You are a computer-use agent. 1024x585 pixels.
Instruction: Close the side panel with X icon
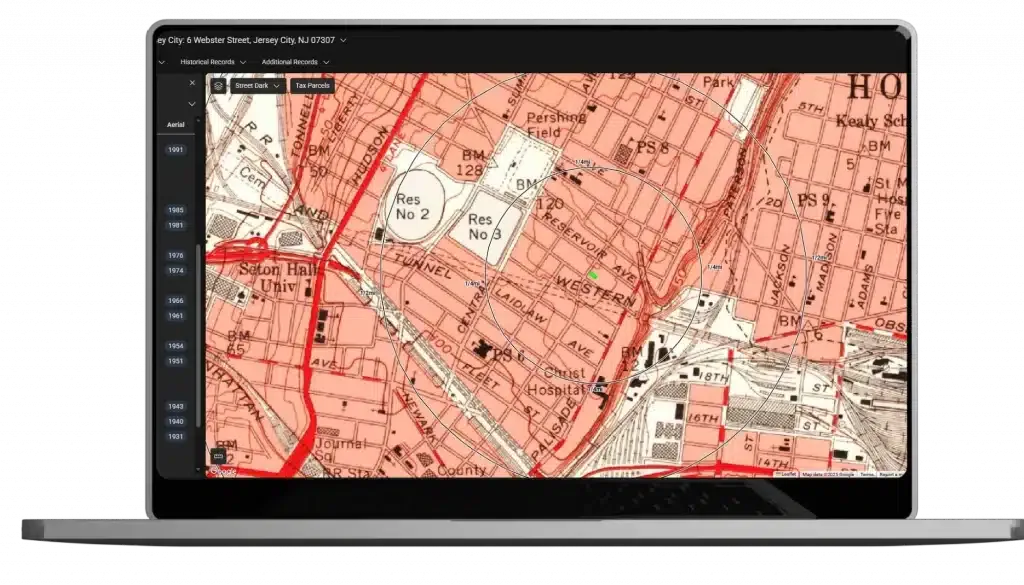(x=192, y=83)
